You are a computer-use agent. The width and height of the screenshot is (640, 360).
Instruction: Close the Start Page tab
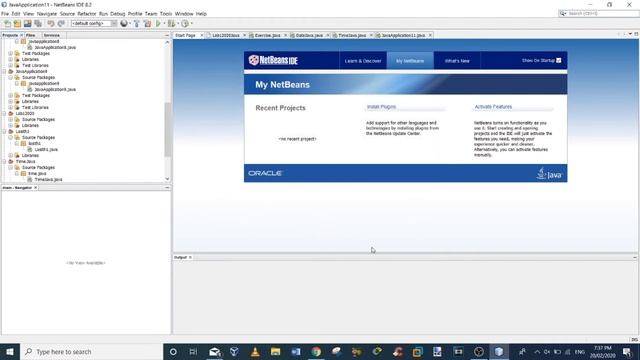202,36
